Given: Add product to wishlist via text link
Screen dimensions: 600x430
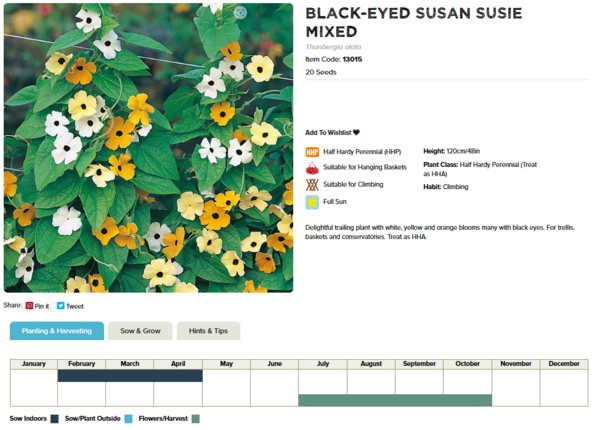Looking at the screenshot, I should [328, 132].
